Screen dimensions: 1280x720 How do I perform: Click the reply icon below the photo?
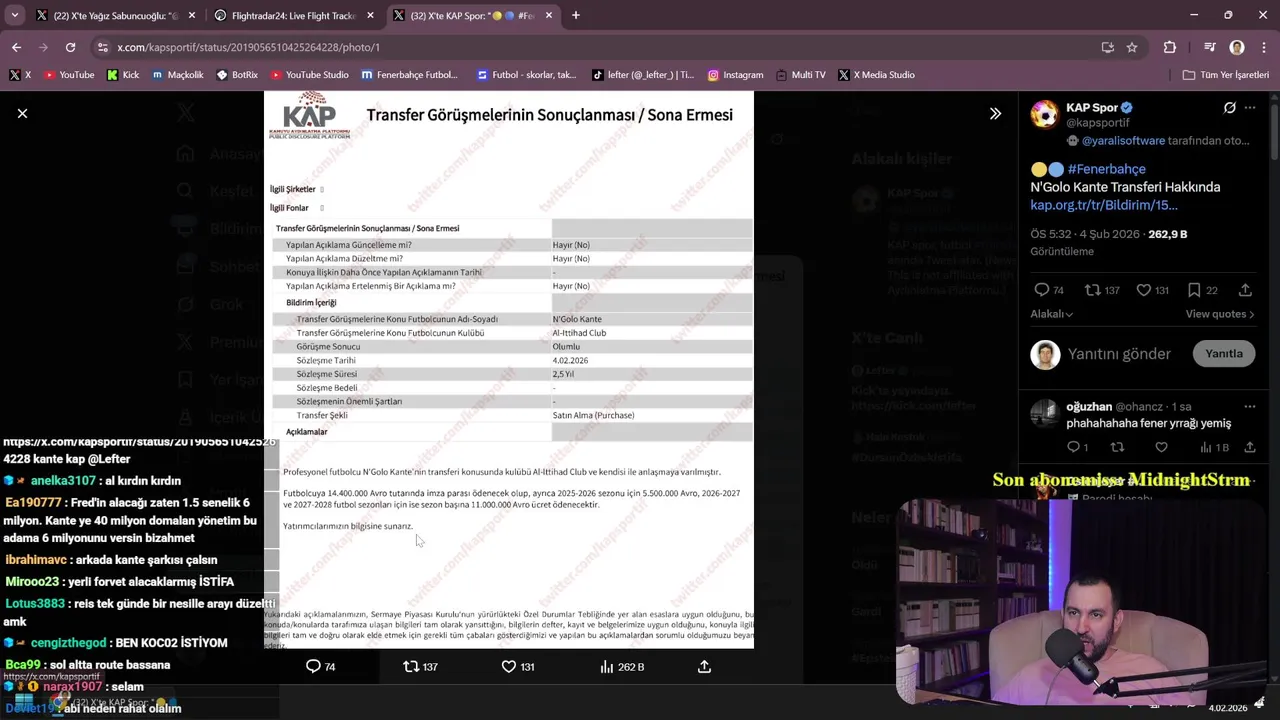coord(313,666)
